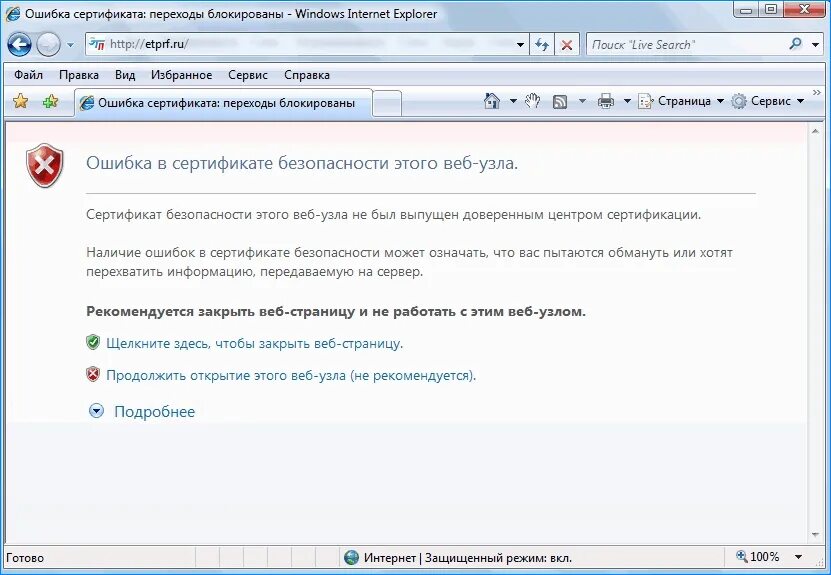The width and height of the screenshot is (831, 575).
Task: Open the Правка menu
Action: 78,75
